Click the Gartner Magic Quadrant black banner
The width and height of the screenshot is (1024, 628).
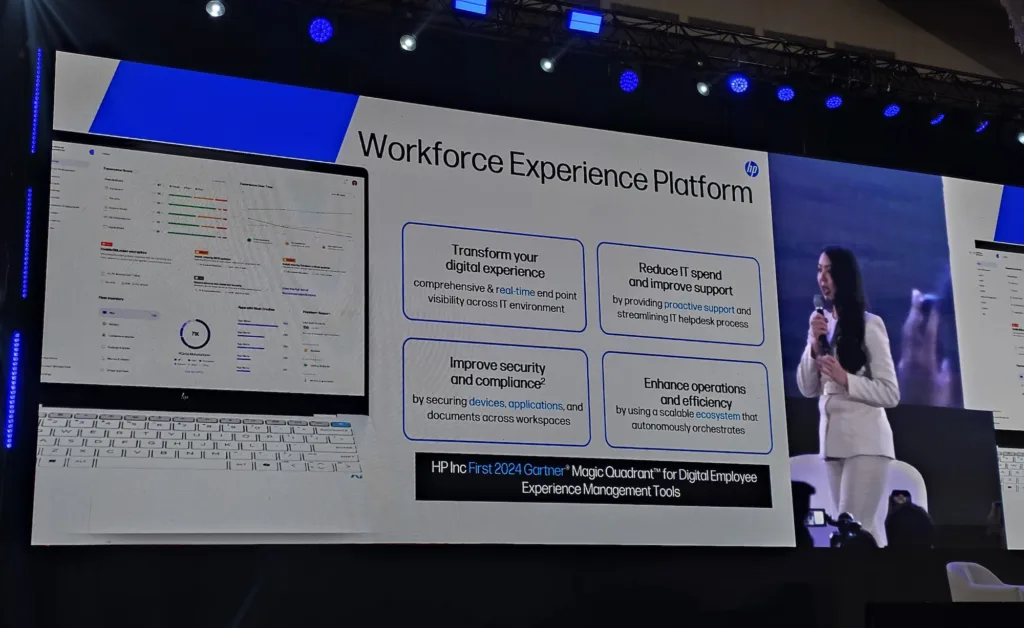pyautogui.click(x=593, y=482)
